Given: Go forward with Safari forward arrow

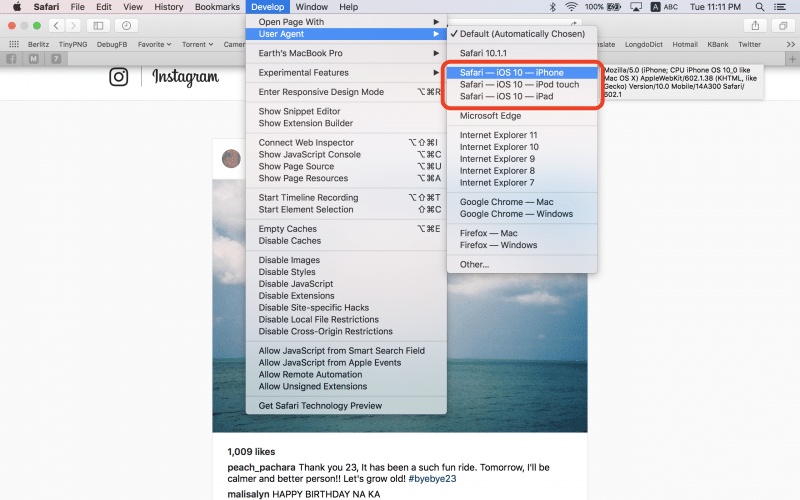Looking at the screenshot, I should point(73,26).
